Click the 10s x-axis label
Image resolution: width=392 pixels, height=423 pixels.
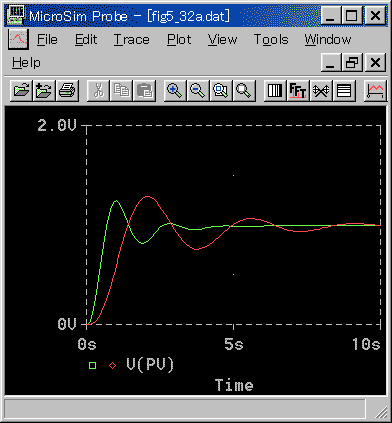tap(366, 344)
